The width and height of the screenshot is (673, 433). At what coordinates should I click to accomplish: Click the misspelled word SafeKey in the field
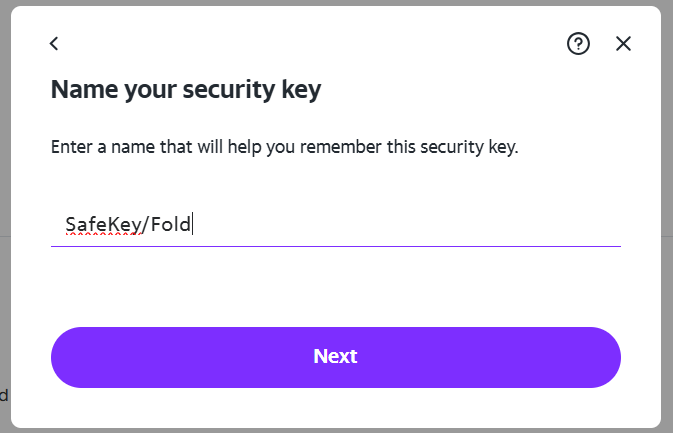pos(103,224)
